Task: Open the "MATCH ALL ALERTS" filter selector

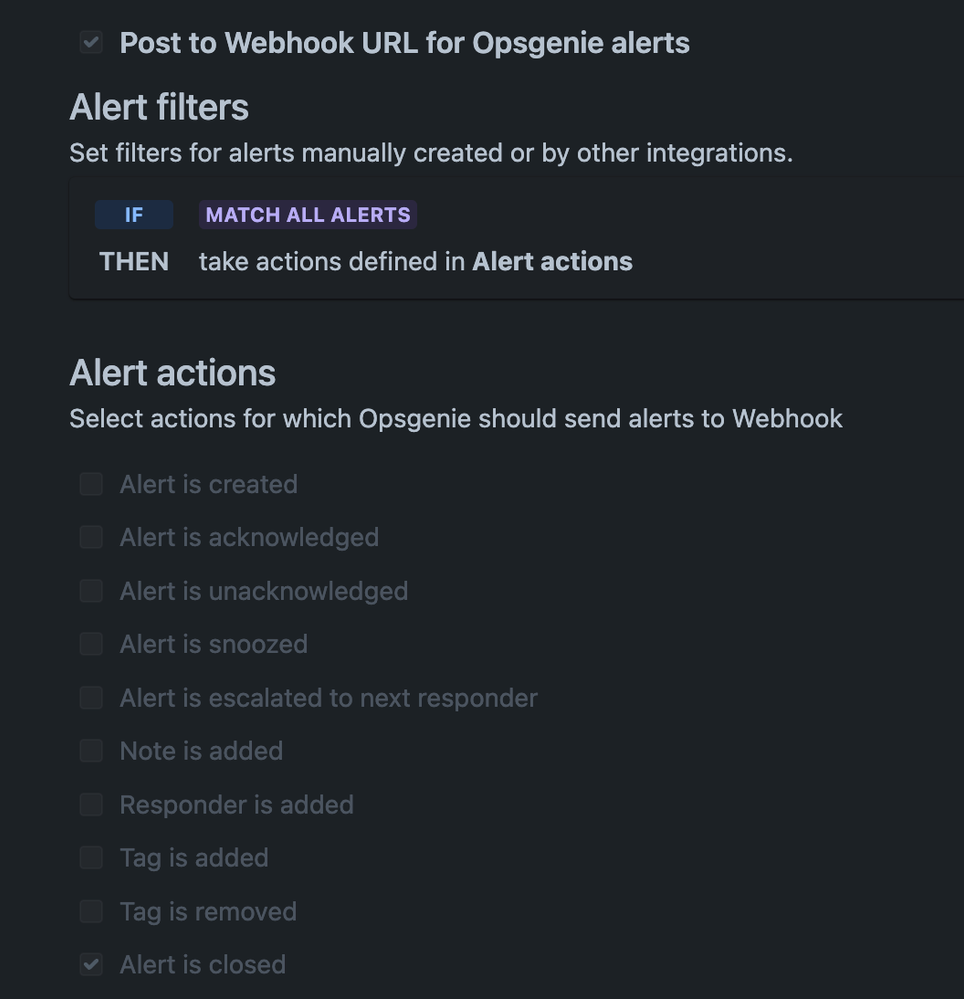Action: (x=307, y=214)
